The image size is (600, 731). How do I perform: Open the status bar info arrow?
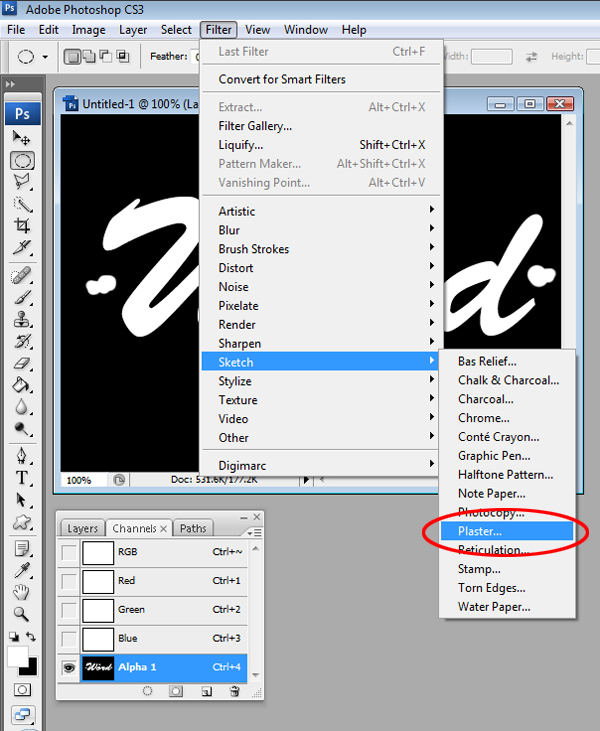(306, 480)
